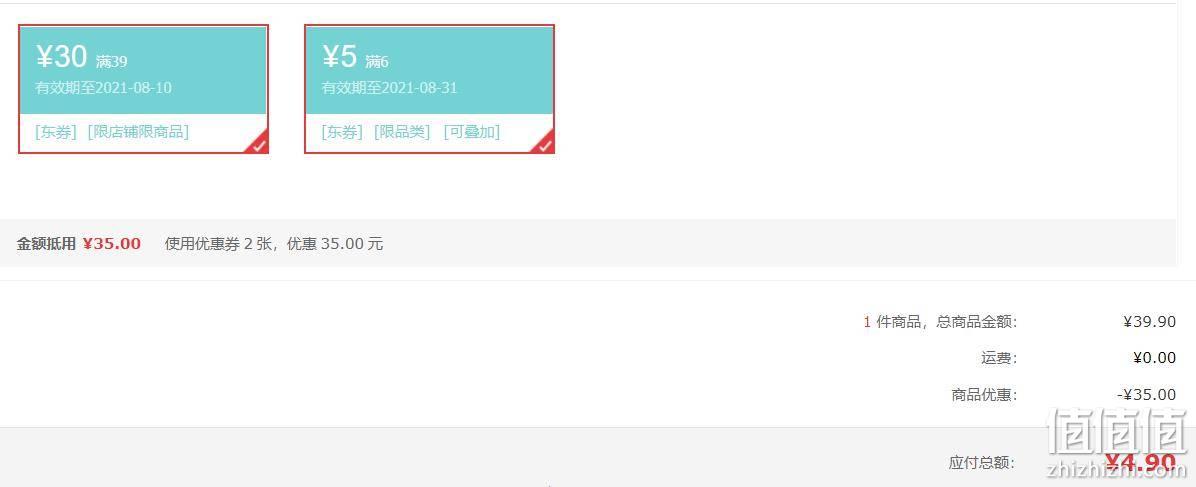Deselect the checkmark on the ¥30 coupon

pos(259,144)
